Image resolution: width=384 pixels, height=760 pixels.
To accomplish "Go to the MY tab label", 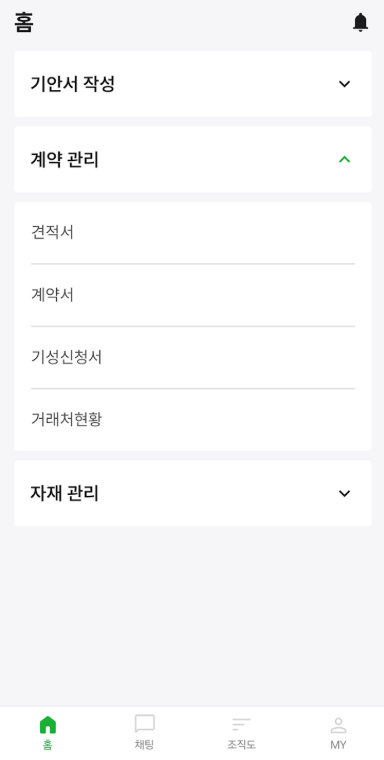I will pos(338,744).
